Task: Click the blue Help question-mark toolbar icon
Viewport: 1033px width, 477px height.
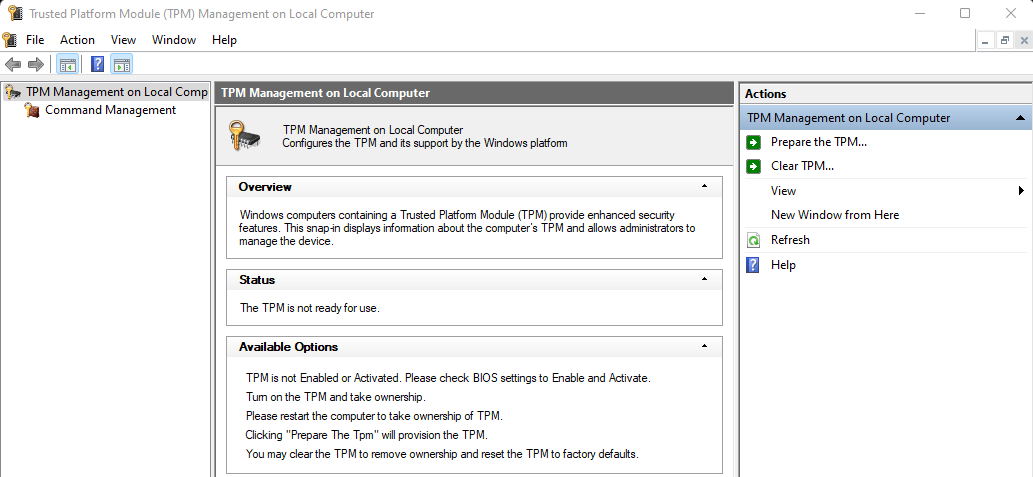Action: 97,65
